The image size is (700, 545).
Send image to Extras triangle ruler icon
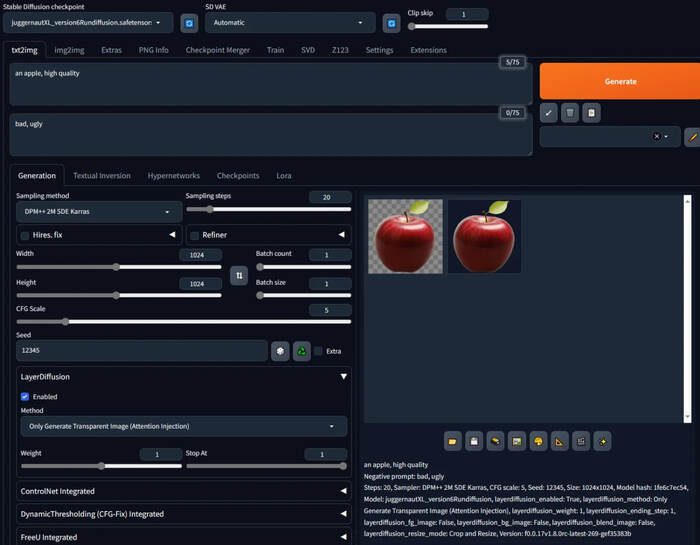pyautogui.click(x=559, y=441)
